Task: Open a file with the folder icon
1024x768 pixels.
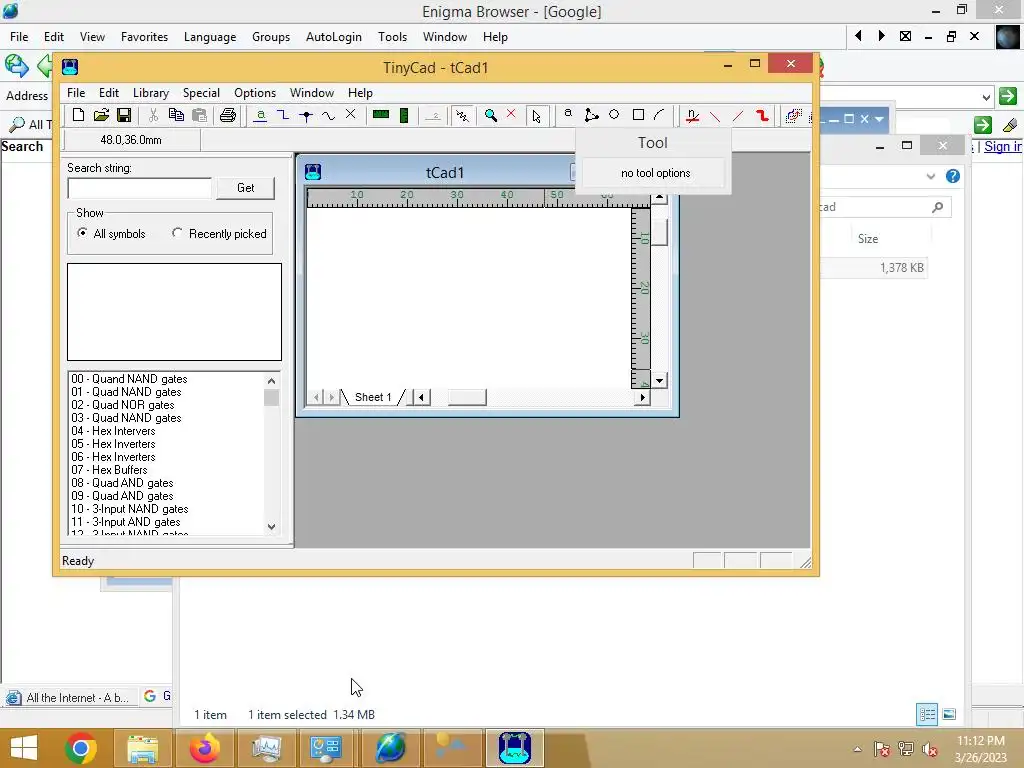Action: point(101,116)
